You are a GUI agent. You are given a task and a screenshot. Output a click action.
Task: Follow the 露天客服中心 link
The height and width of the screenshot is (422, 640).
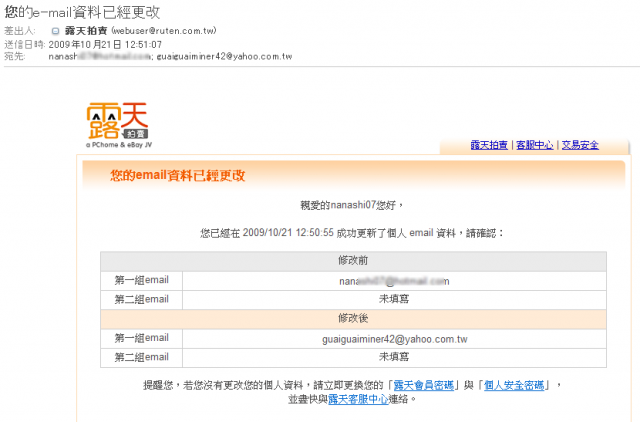pos(358,399)
